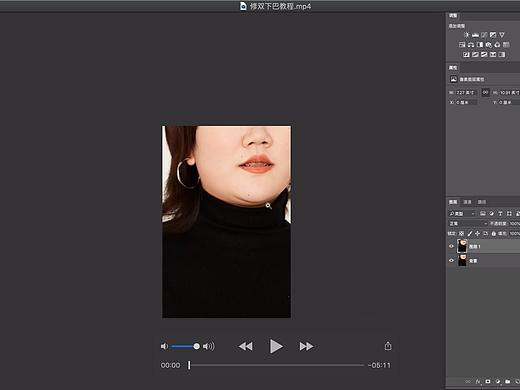Toggle filter for pixel layers
The image size is (520, 390).
(483, 213)
